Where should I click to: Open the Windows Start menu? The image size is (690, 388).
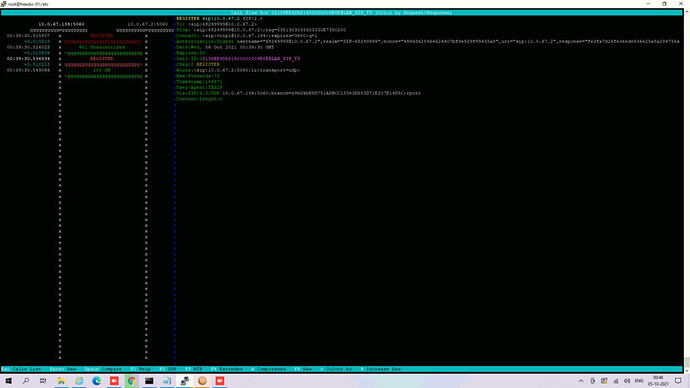(8, 381)
